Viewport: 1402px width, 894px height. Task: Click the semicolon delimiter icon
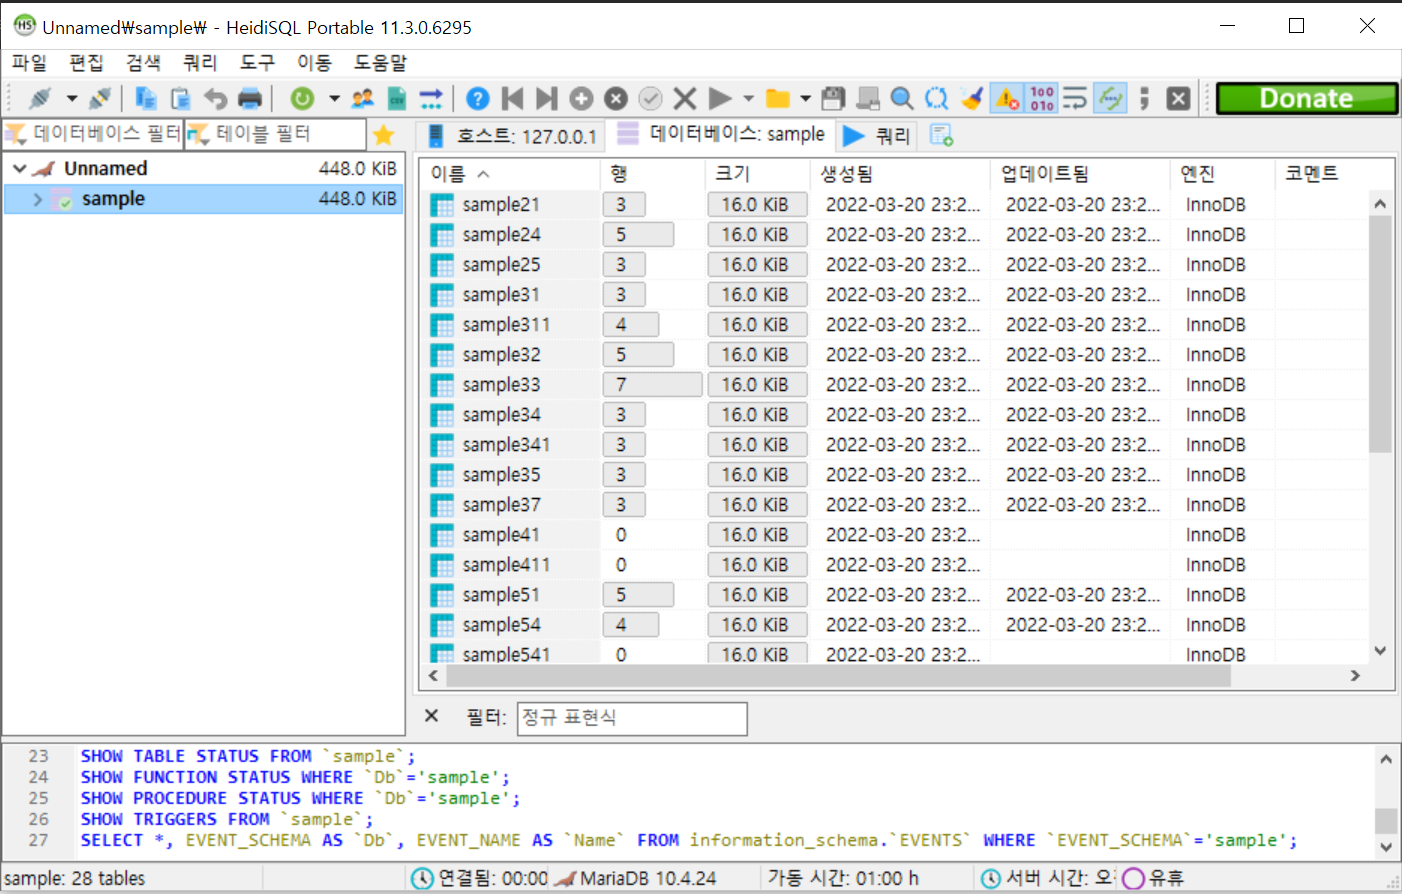(1144, 98)
